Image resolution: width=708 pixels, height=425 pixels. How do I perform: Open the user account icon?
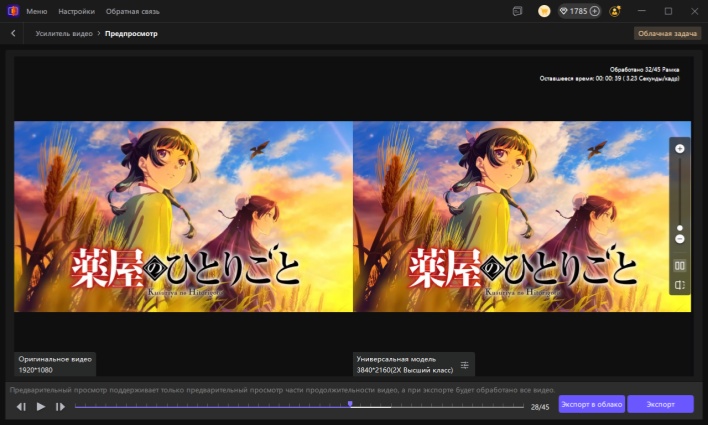coord(615,11)
